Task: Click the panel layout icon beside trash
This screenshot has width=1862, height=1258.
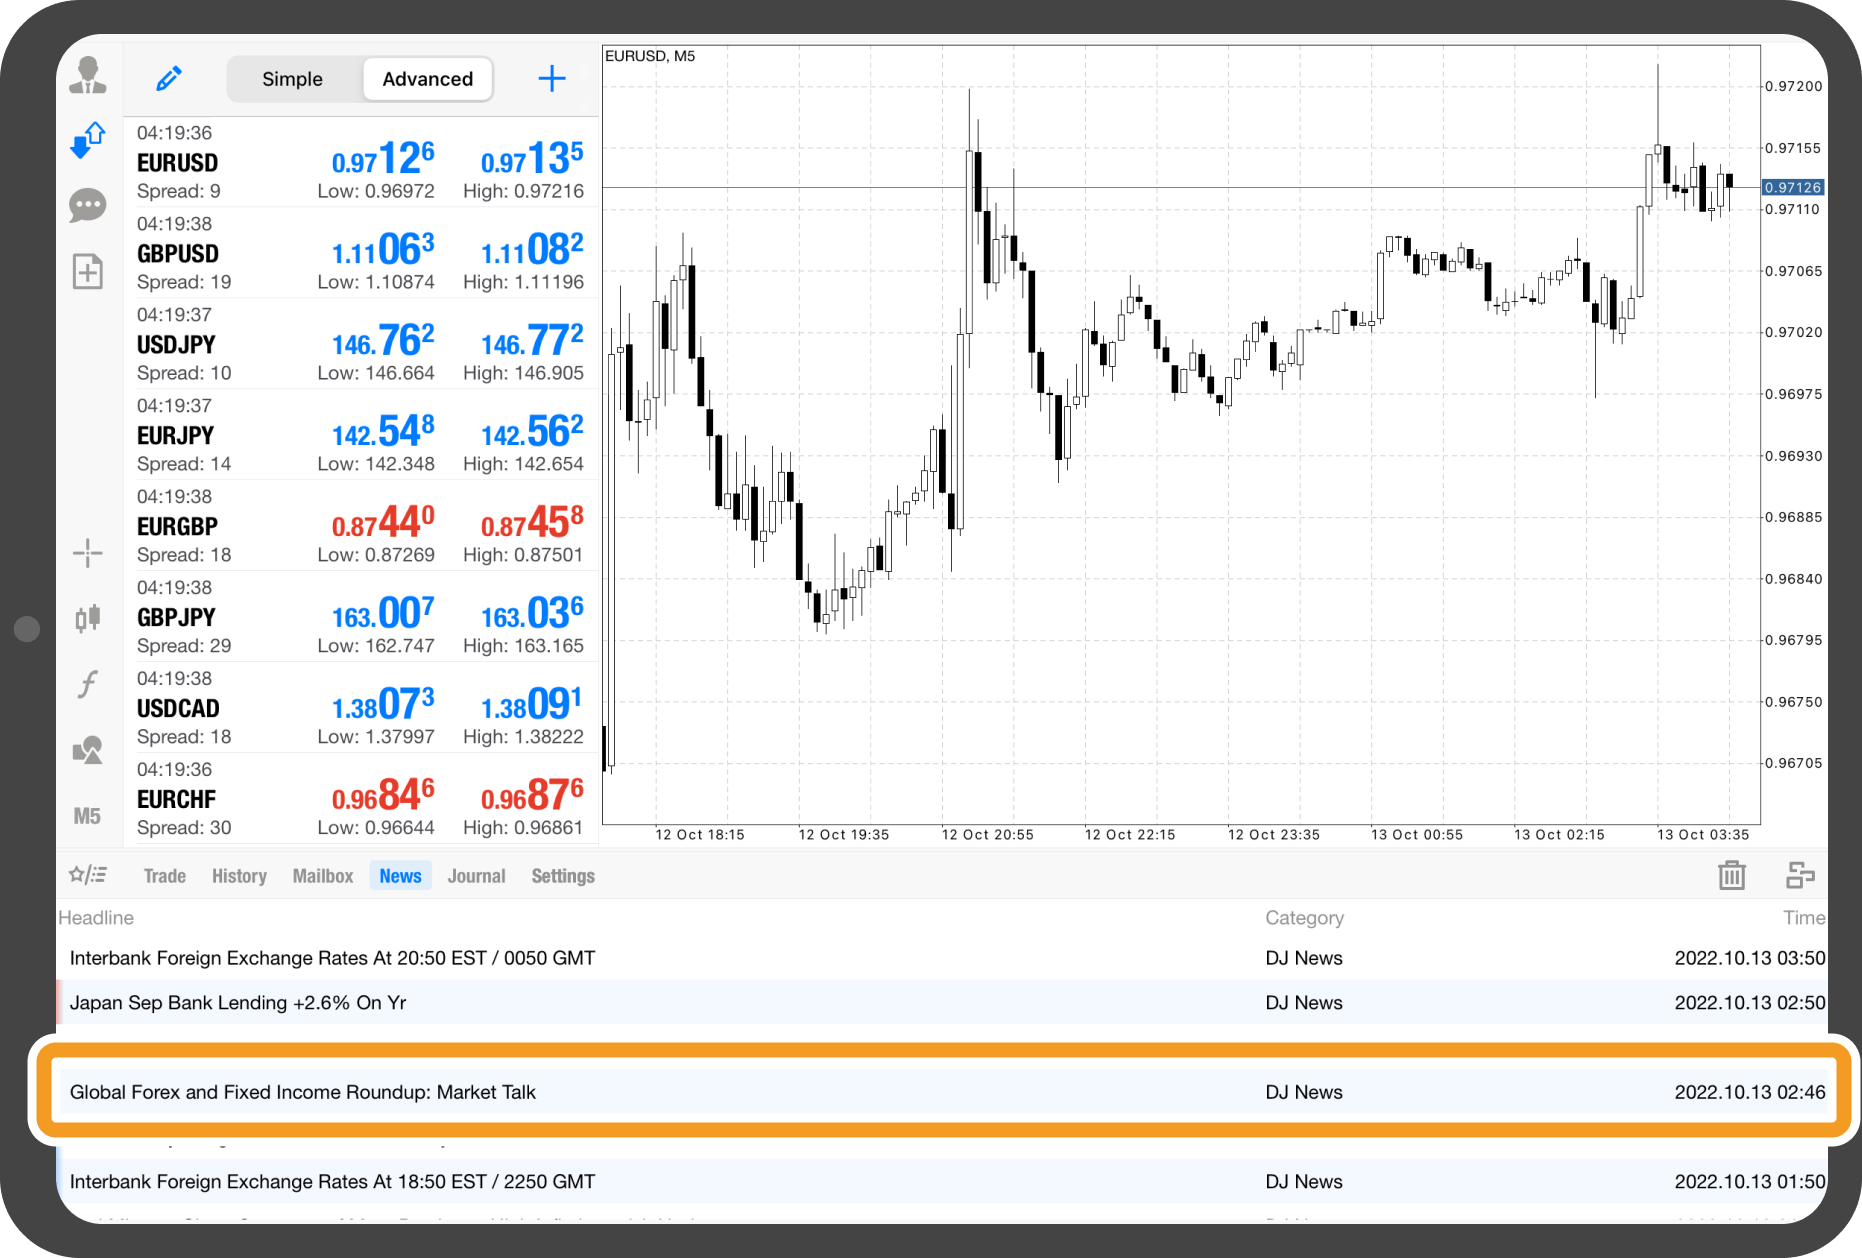Action: [x=1800, y=876]
